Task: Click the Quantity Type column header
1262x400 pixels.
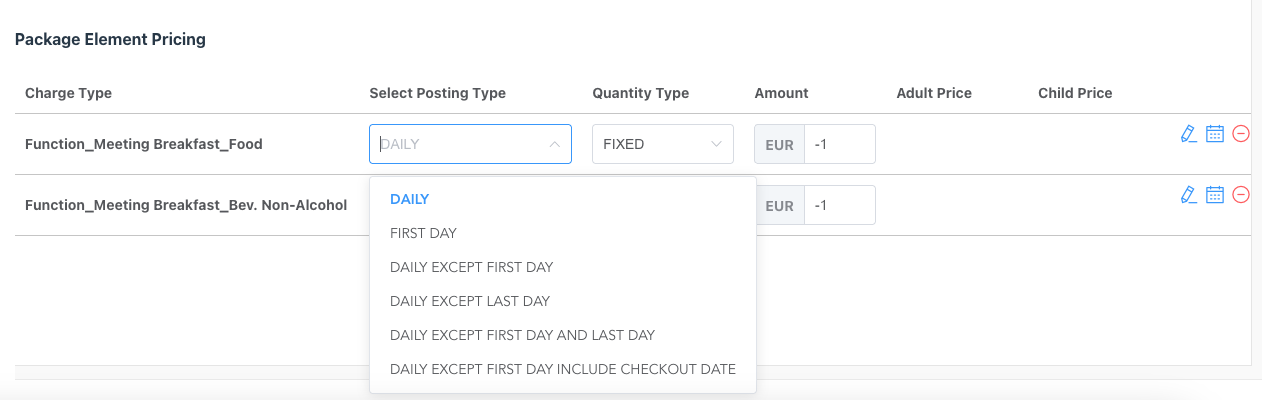Action: pyautogui.click(x=640, y=93)
